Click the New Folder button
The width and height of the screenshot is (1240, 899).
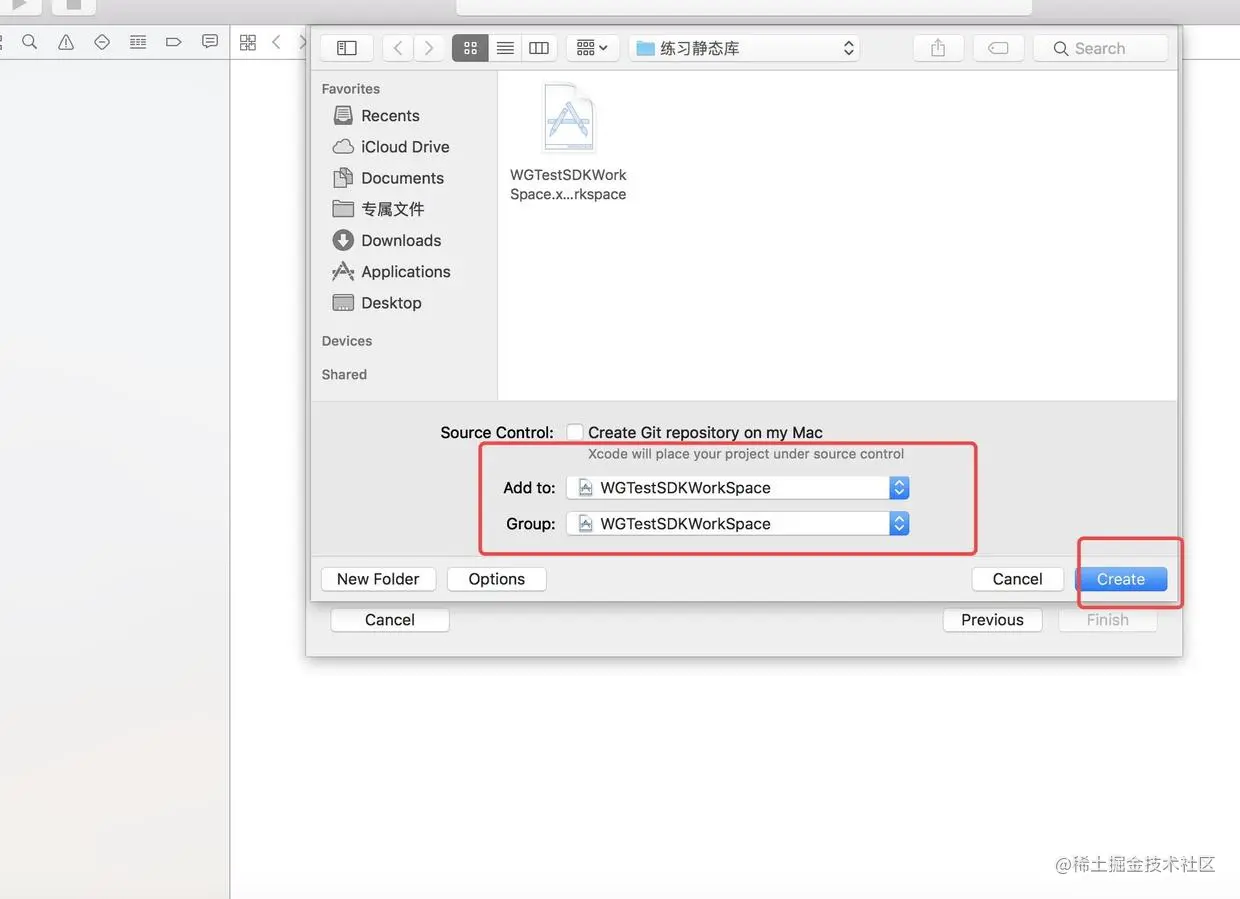[378, 579]
